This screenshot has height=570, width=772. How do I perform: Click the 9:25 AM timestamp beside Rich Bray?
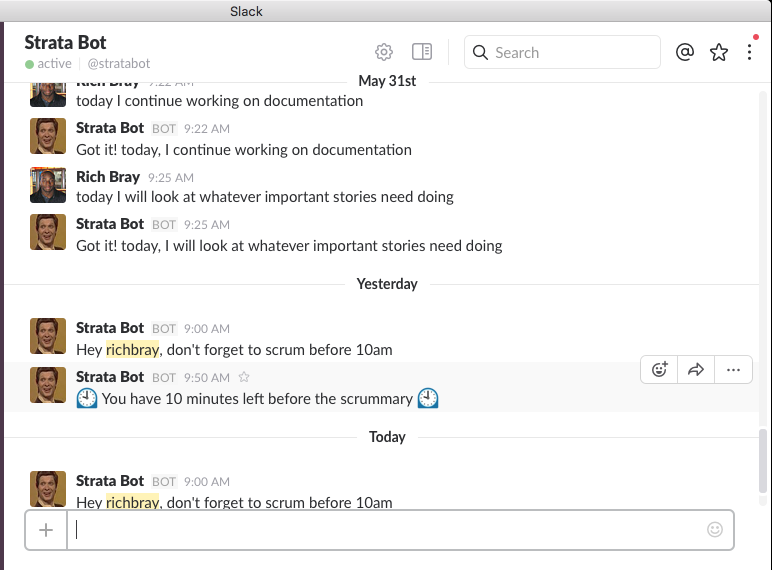(x=171, y=178)
